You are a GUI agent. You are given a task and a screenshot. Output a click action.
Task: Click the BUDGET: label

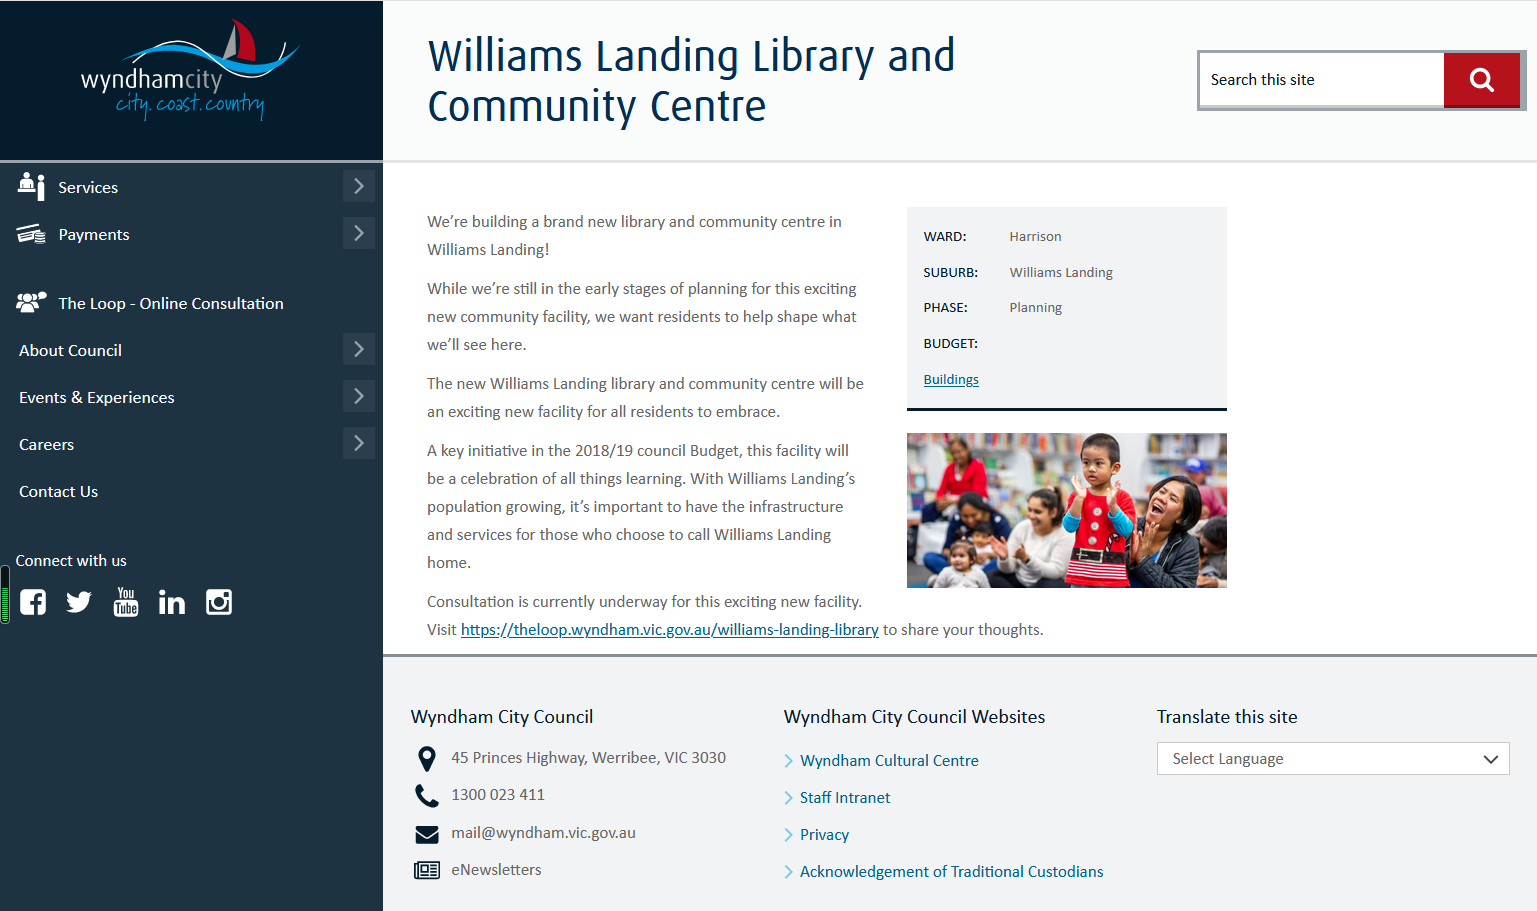[x=950, y=343]
